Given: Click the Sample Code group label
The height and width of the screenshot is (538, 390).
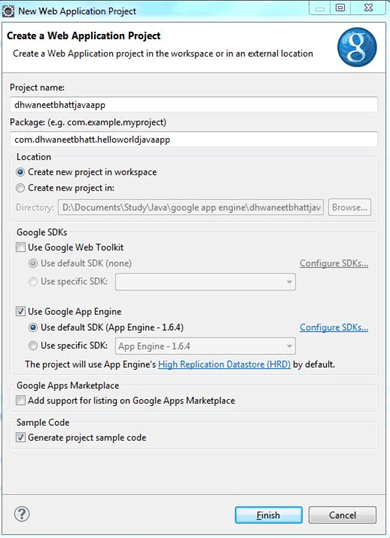Looking at the screenshot, I should [x=43, y=422].
